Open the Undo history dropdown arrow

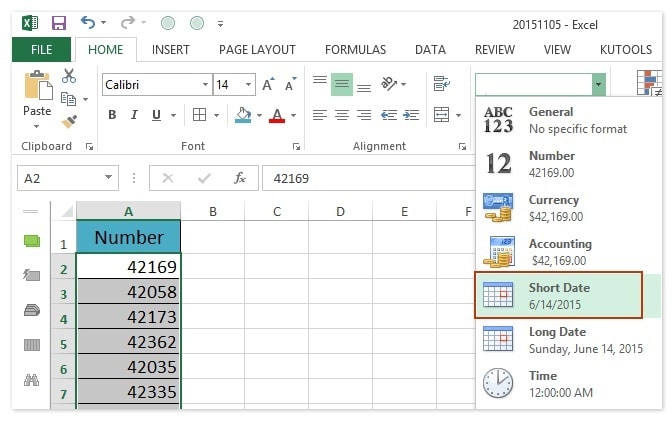104,22
